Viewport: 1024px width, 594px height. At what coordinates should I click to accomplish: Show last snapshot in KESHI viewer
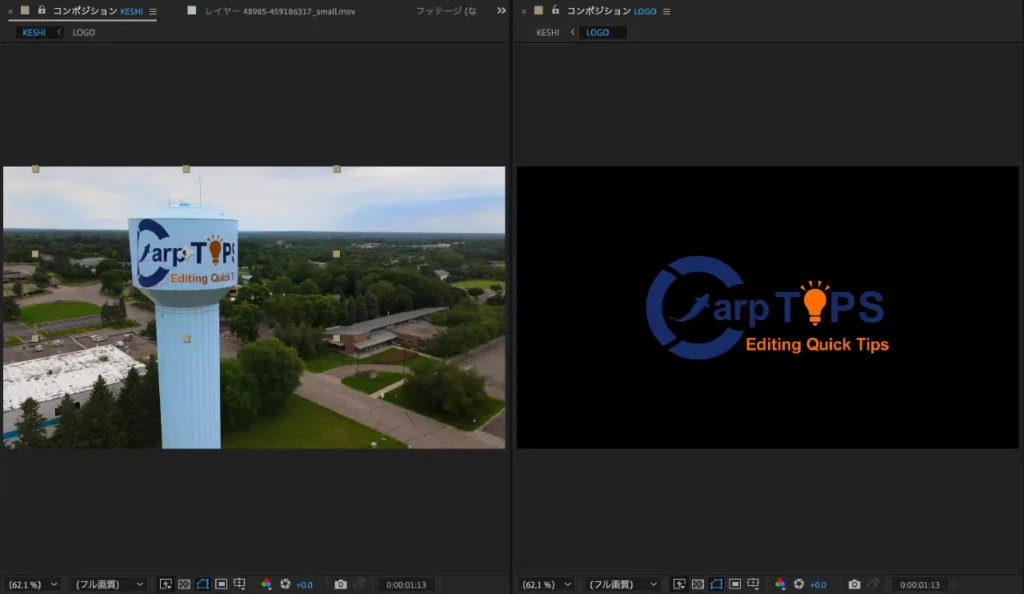(359, 584)
